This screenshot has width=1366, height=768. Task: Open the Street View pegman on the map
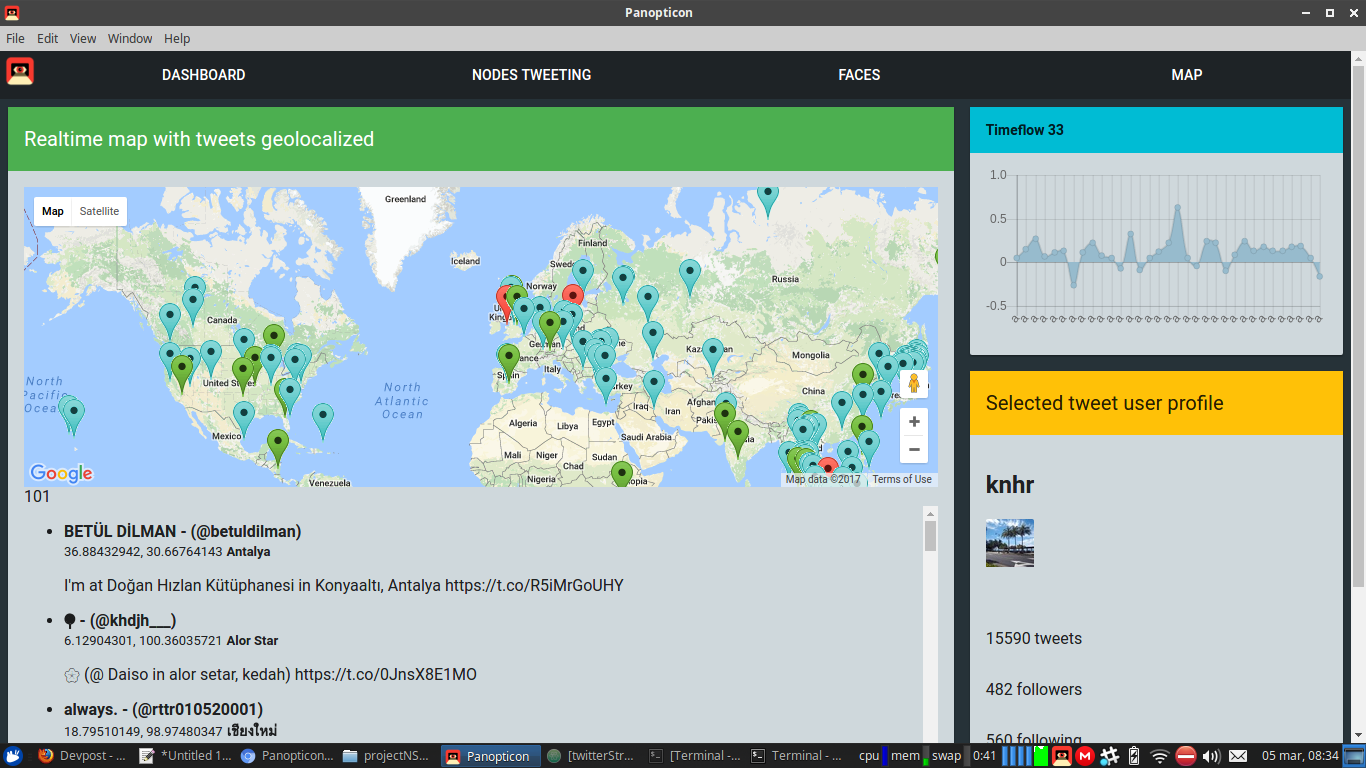913,384
